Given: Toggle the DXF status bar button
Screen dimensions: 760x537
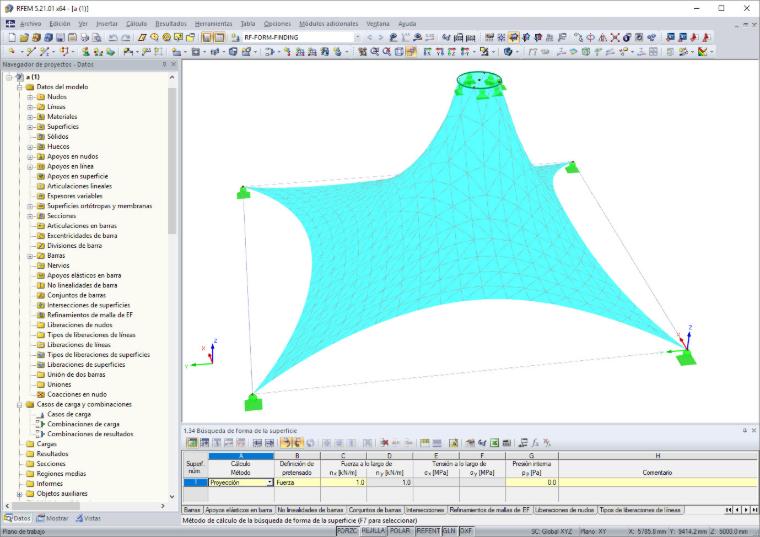Looking at the screenshot, I should click(466, 531).
